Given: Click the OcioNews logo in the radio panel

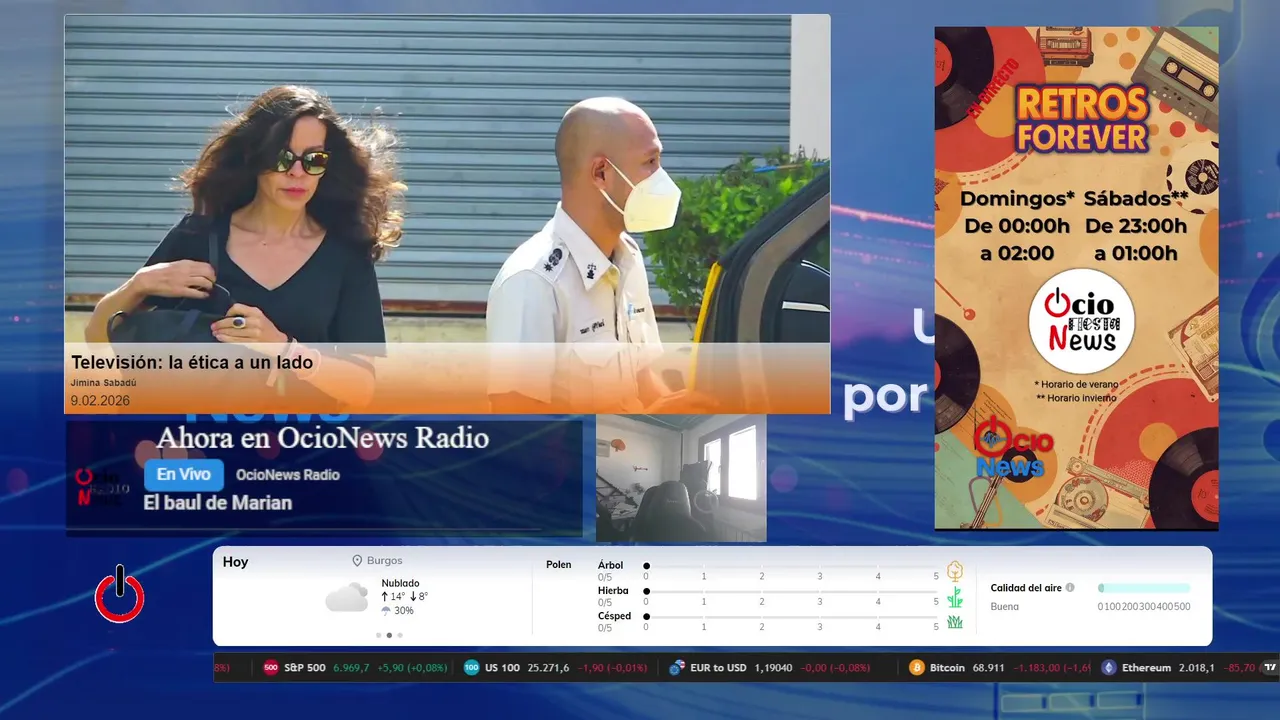Looking at the screenshot, I should pos(102,487).
